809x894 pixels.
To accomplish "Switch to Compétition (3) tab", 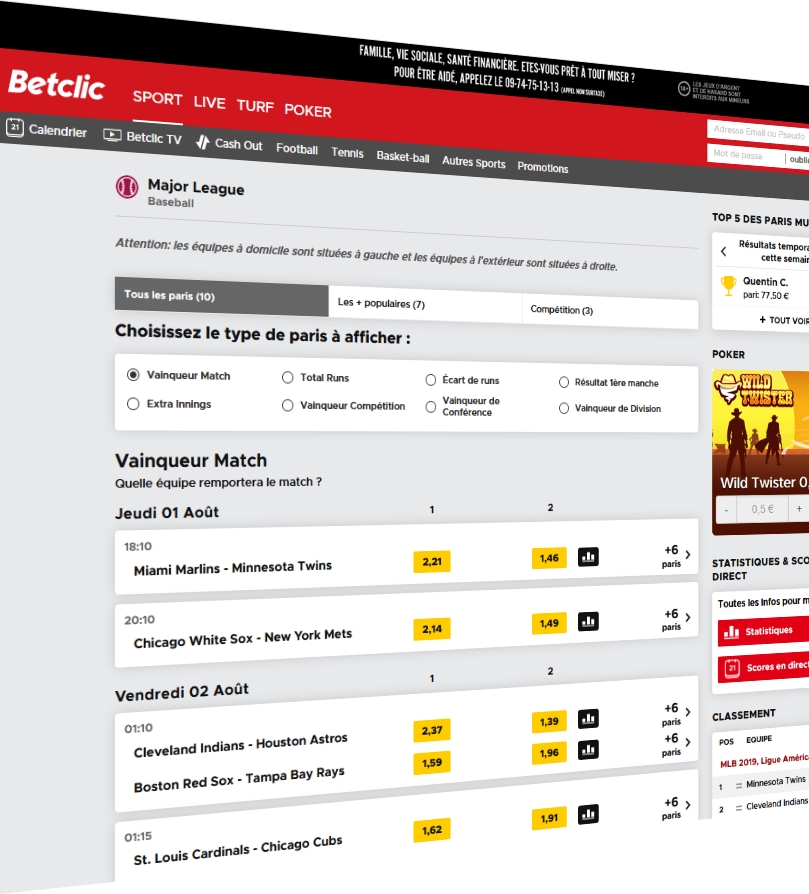I will 610,311.
